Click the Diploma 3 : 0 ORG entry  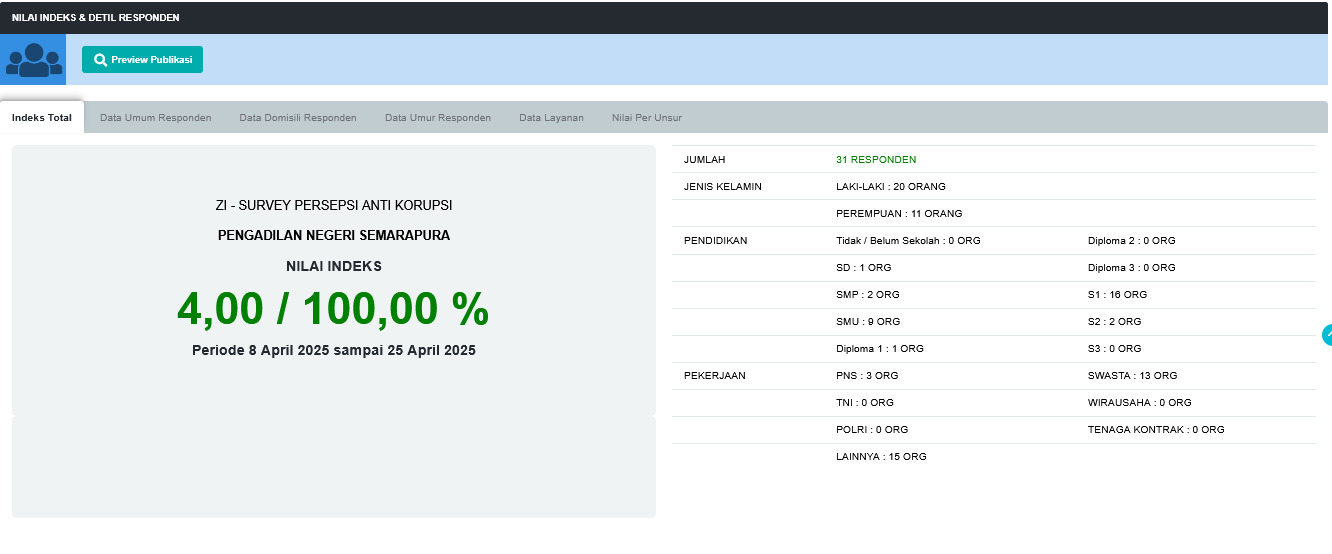(1132, 268)
